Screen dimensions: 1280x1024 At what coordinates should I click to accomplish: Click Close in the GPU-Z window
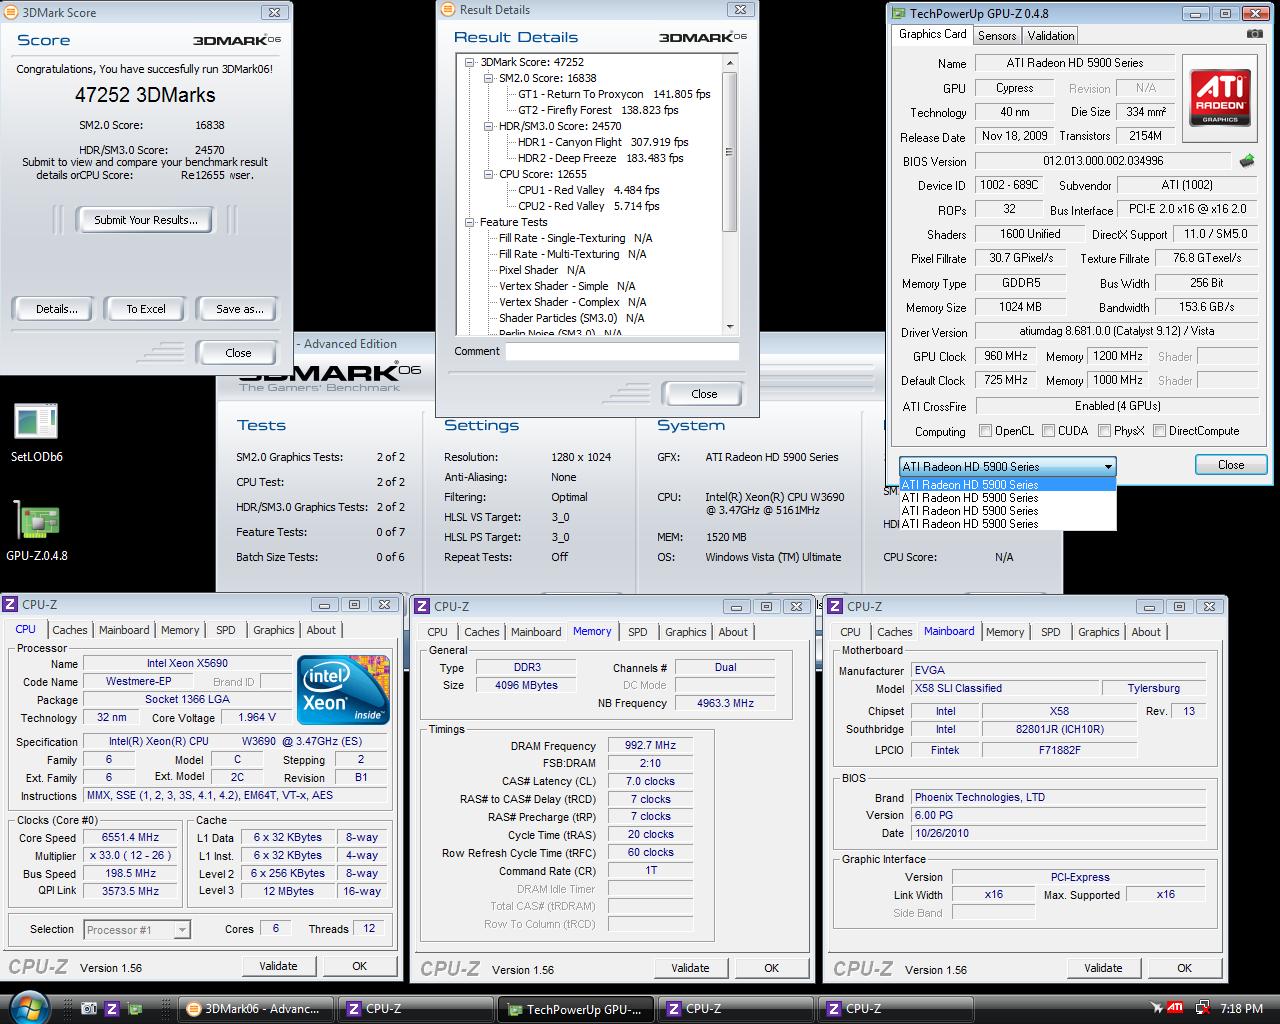(1231, 465)
